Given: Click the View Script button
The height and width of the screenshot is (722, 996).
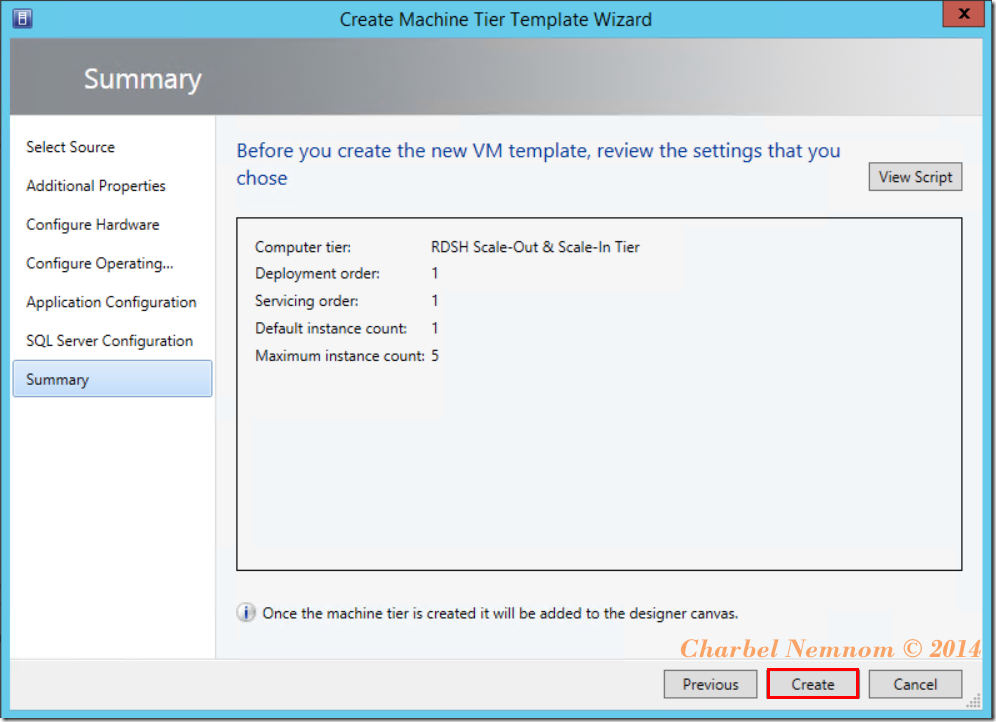Looking at the screenshot, I should (x=915, y=177).
